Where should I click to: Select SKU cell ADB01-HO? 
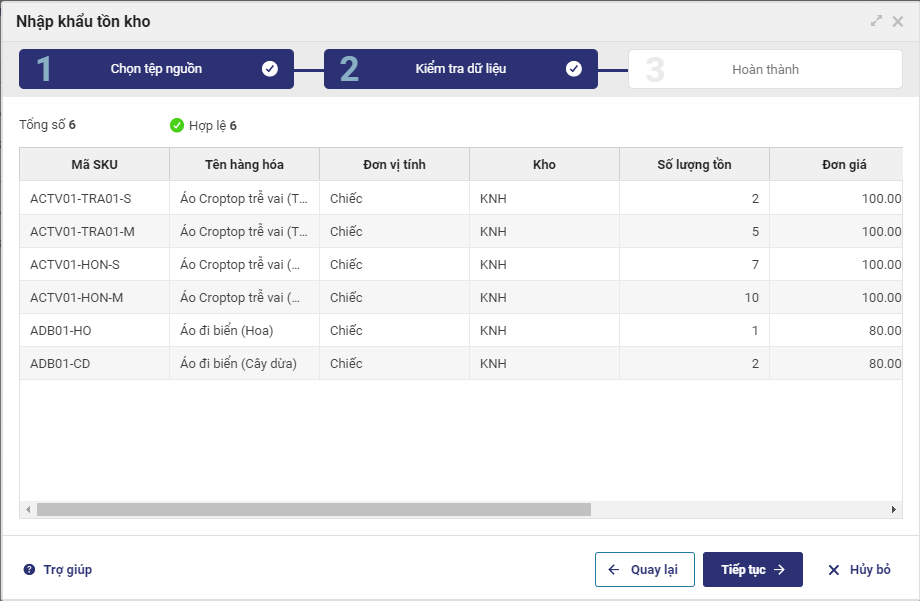94,330
